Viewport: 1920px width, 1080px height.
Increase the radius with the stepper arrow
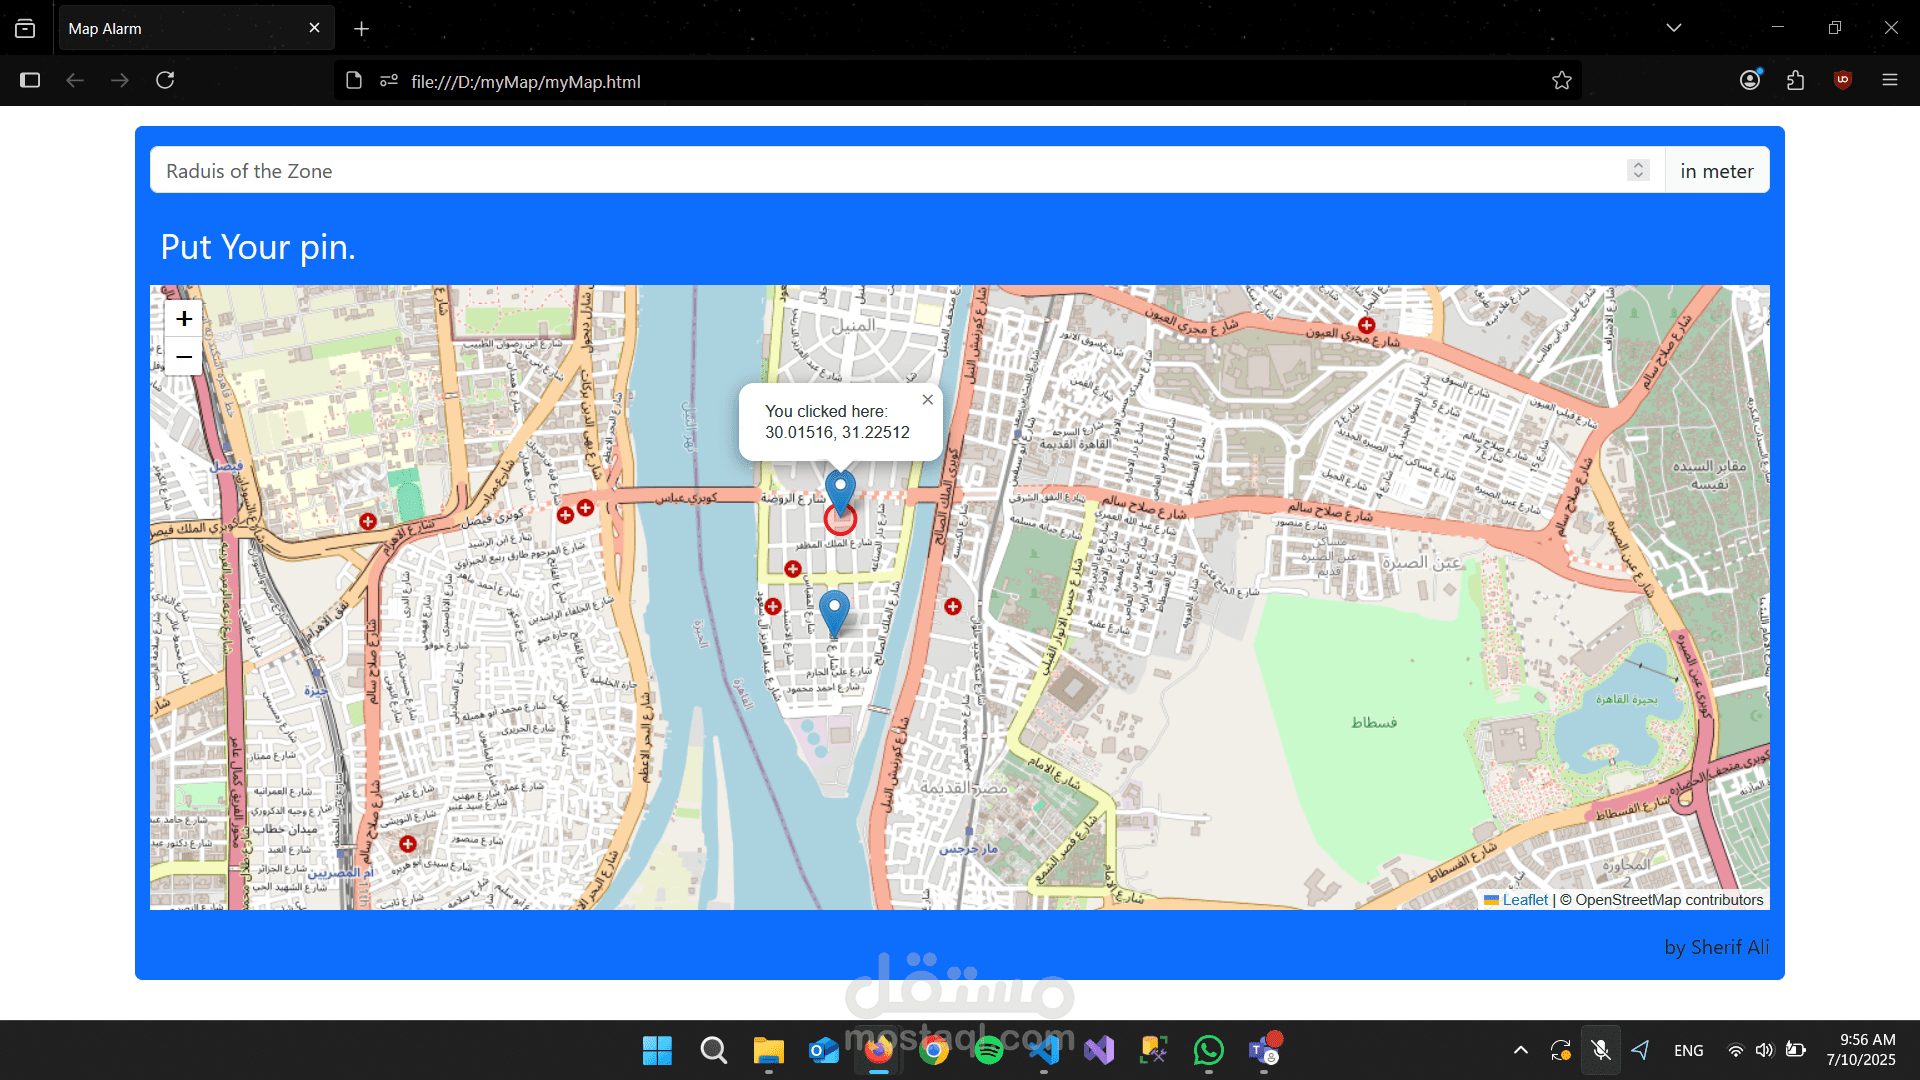[x=1638, y=164]
